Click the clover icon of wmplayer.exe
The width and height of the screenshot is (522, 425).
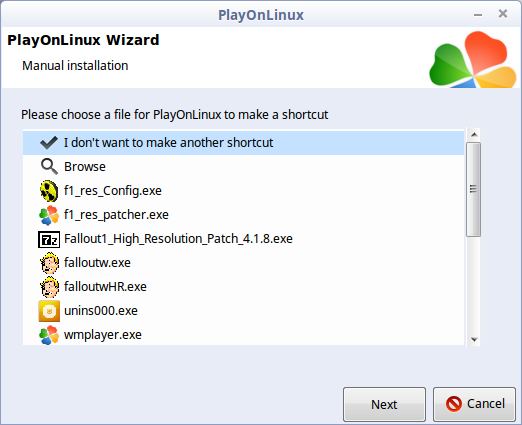49,335
